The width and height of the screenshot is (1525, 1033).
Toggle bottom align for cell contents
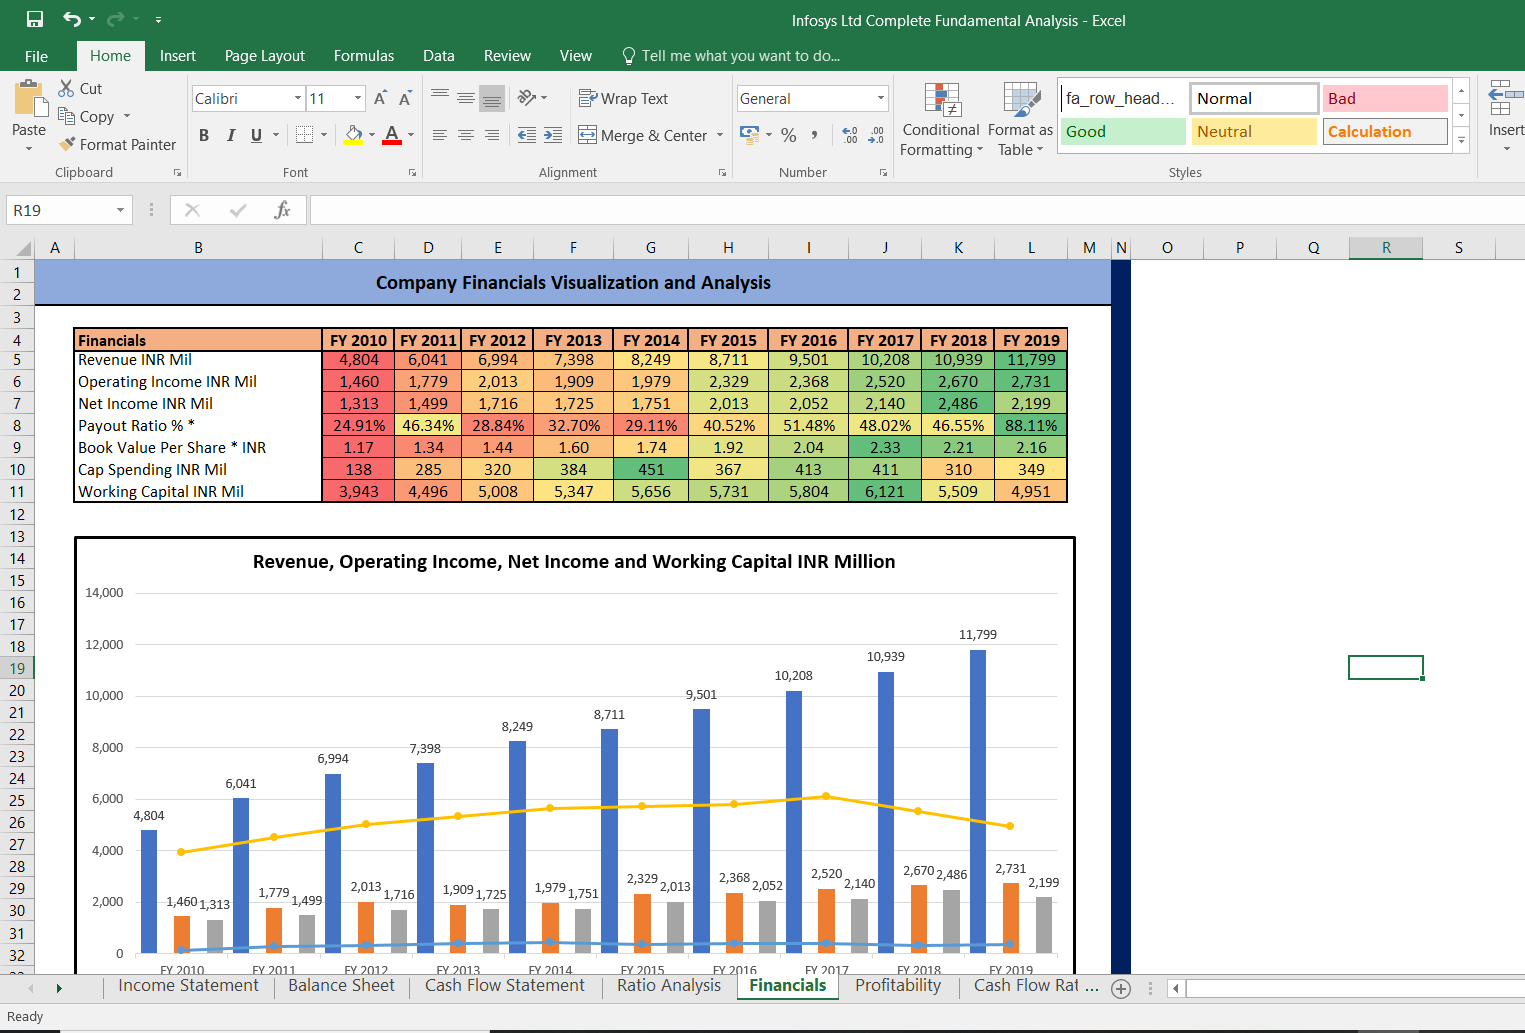click(492, 98)
